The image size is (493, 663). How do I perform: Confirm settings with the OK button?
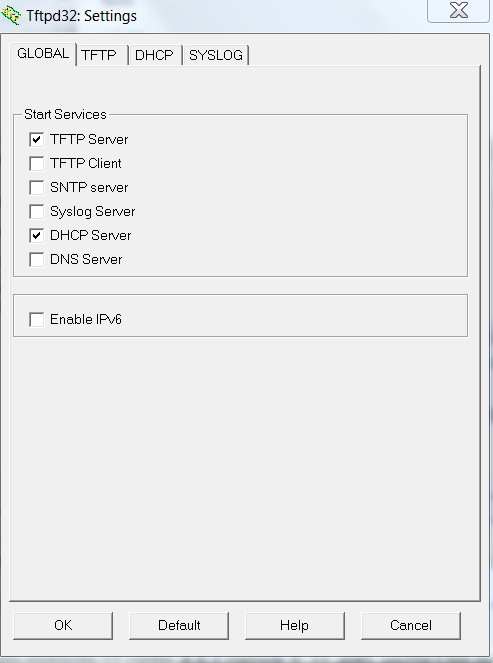tap(63, 625)
